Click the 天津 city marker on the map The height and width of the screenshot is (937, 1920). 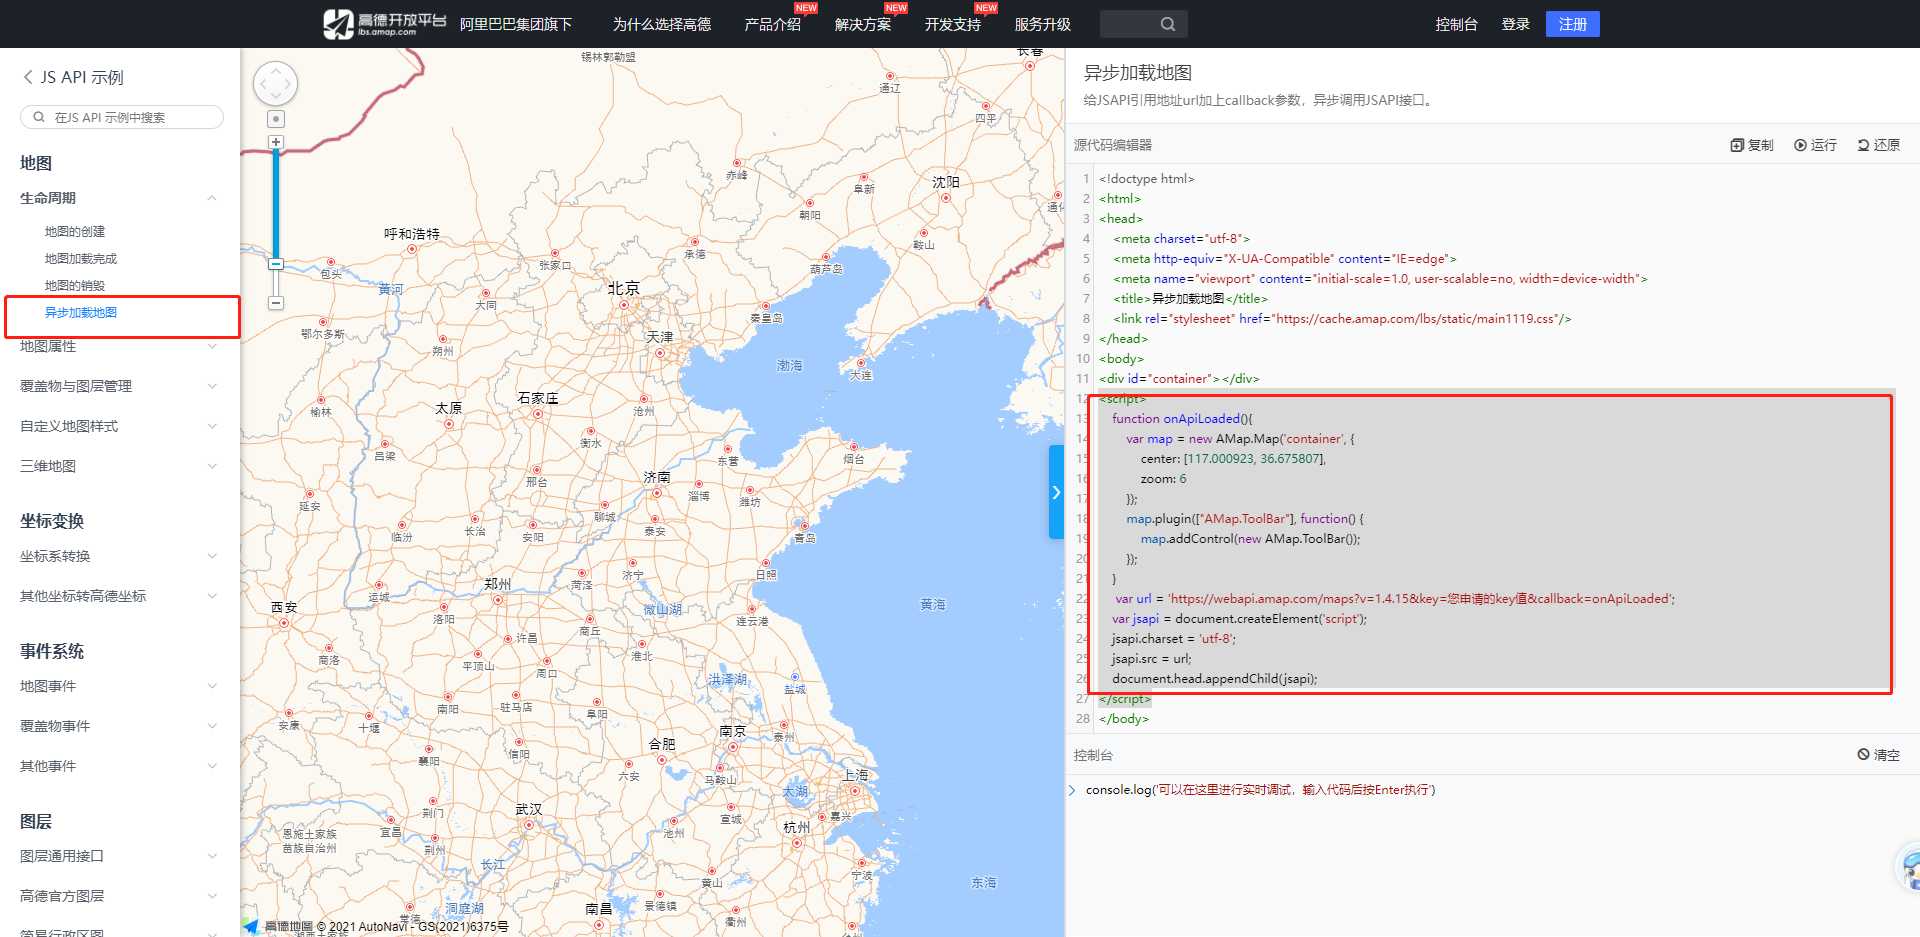(x=659, y=353)
